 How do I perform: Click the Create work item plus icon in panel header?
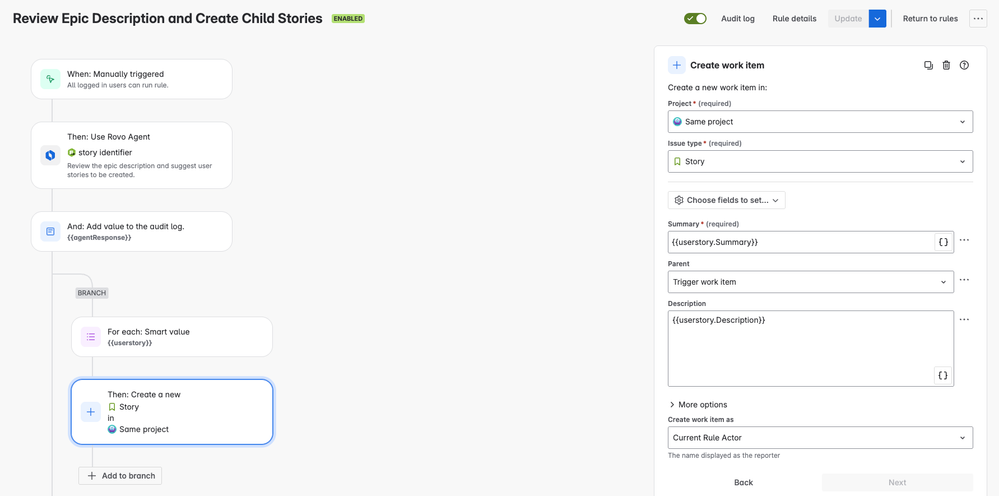coord(677,65)
